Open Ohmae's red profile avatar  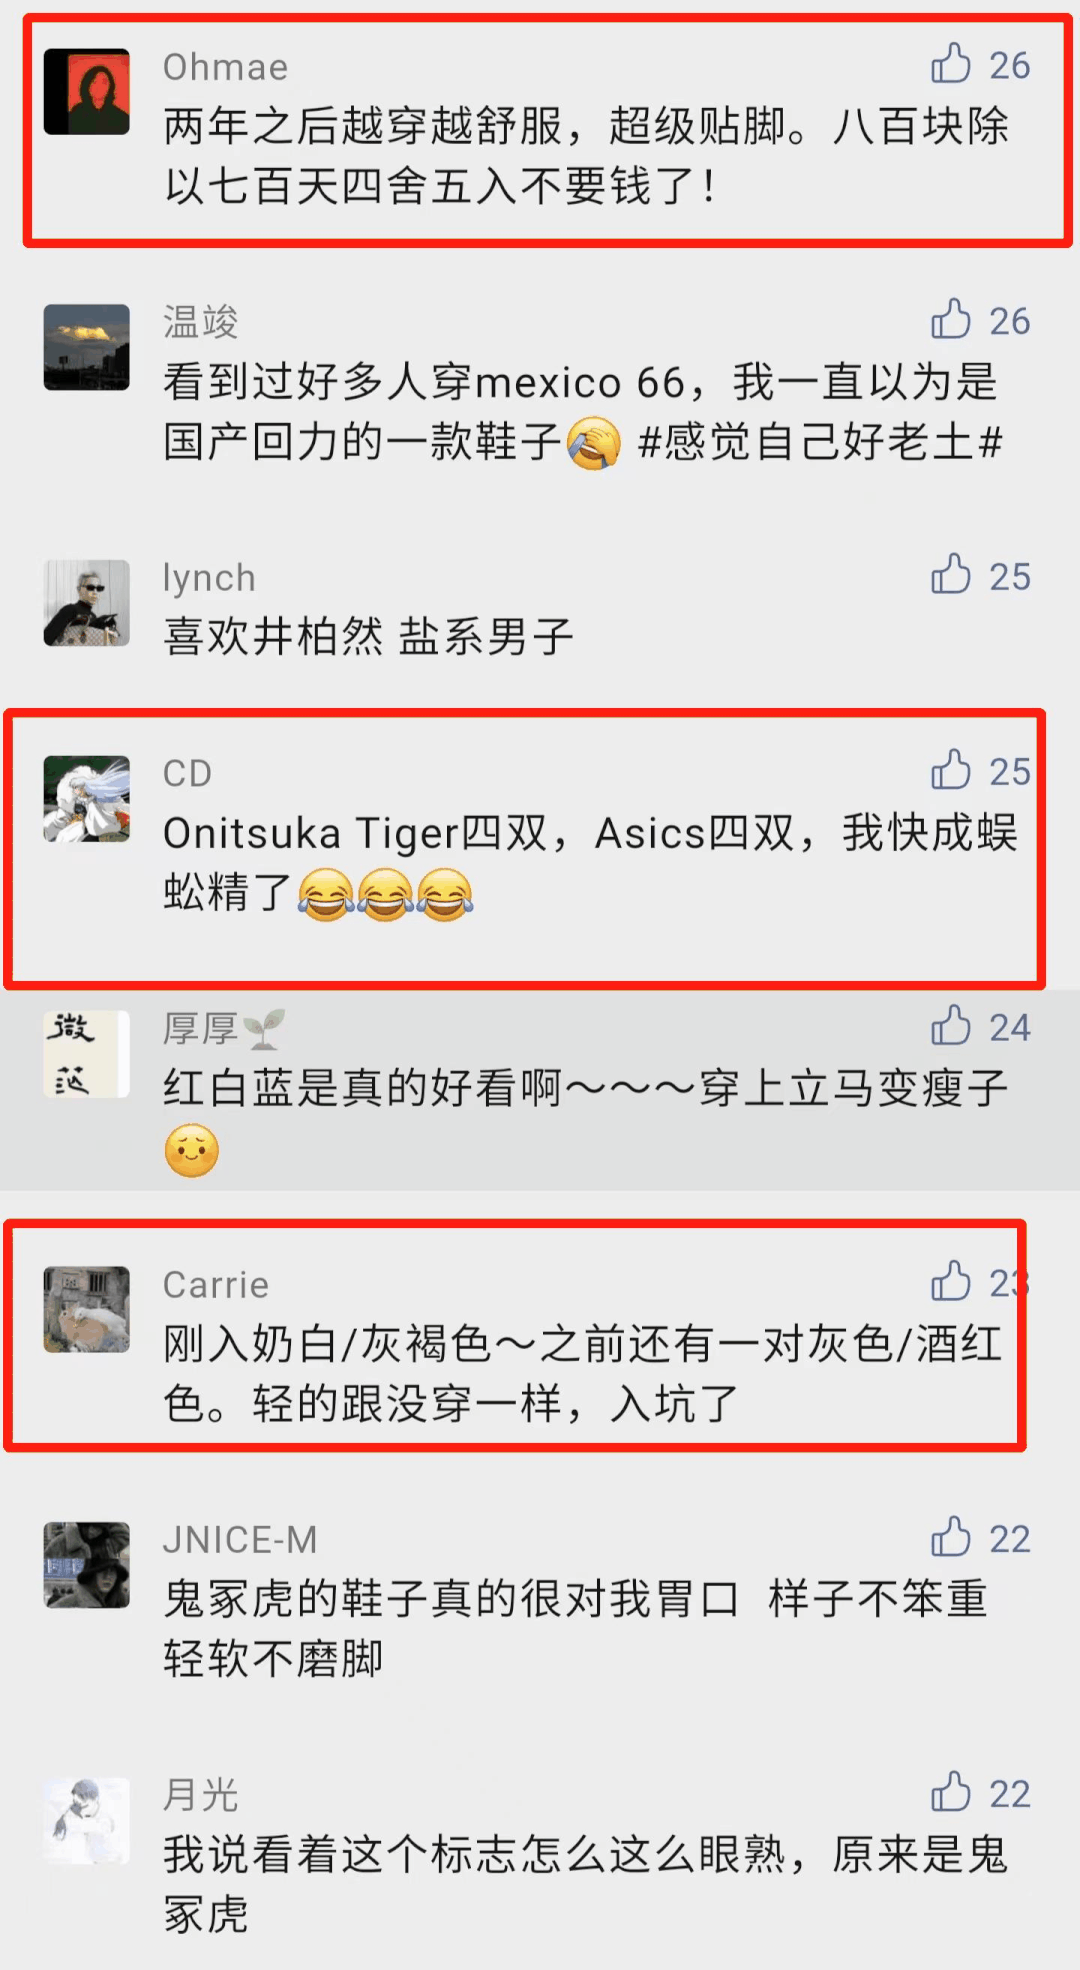[x=87, y=91]
